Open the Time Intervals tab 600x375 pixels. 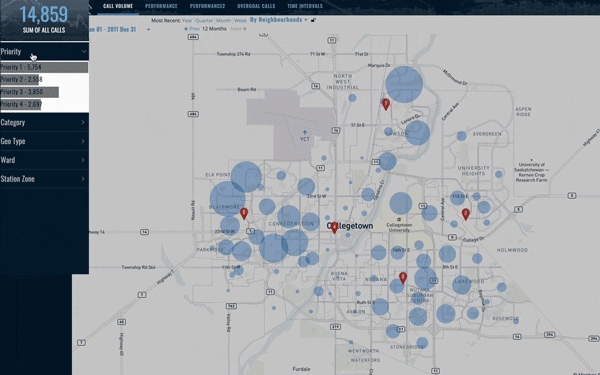[x=305, y=6]
